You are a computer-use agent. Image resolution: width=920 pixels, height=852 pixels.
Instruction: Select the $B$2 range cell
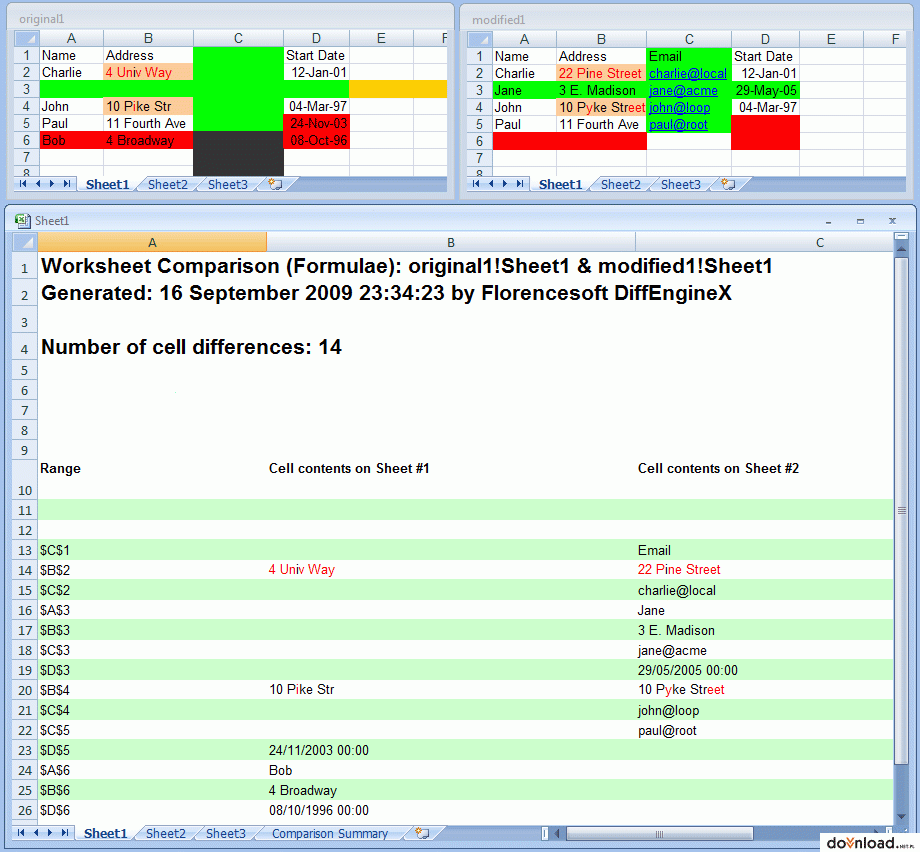tap(152, 570)
